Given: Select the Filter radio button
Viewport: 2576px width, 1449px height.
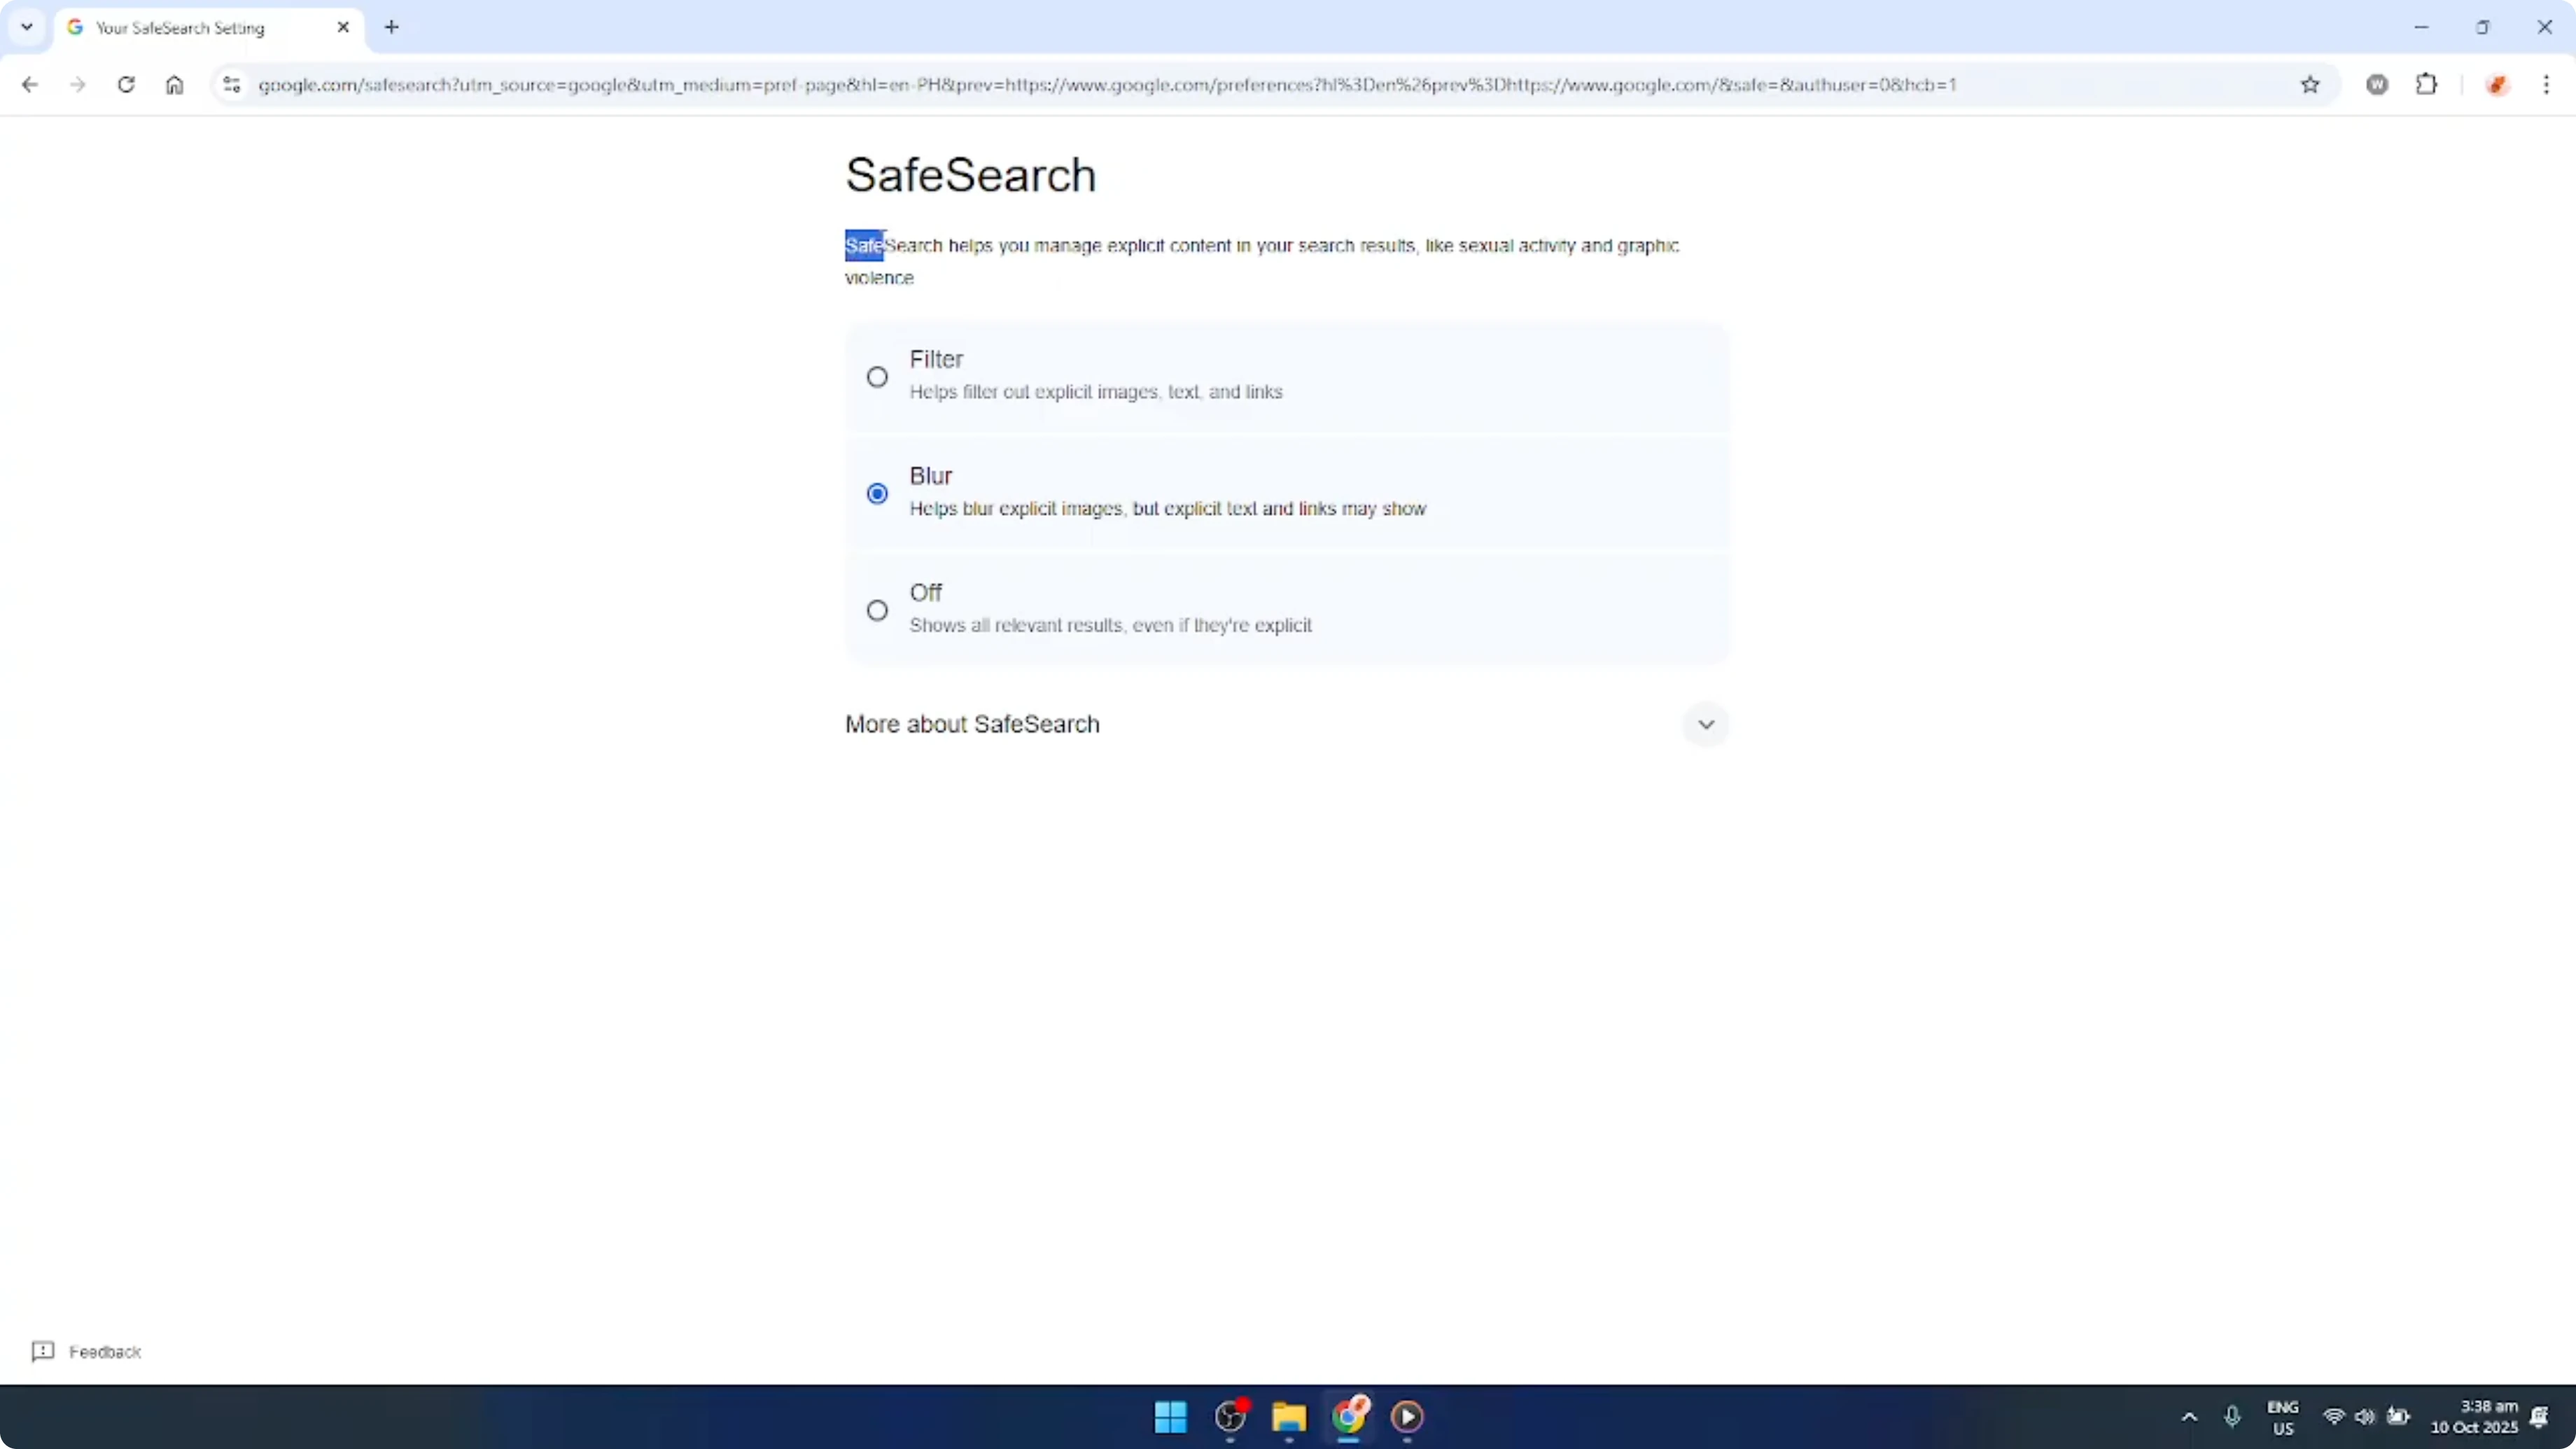Looking at the screenshot, I should click(x=877, y=377).
